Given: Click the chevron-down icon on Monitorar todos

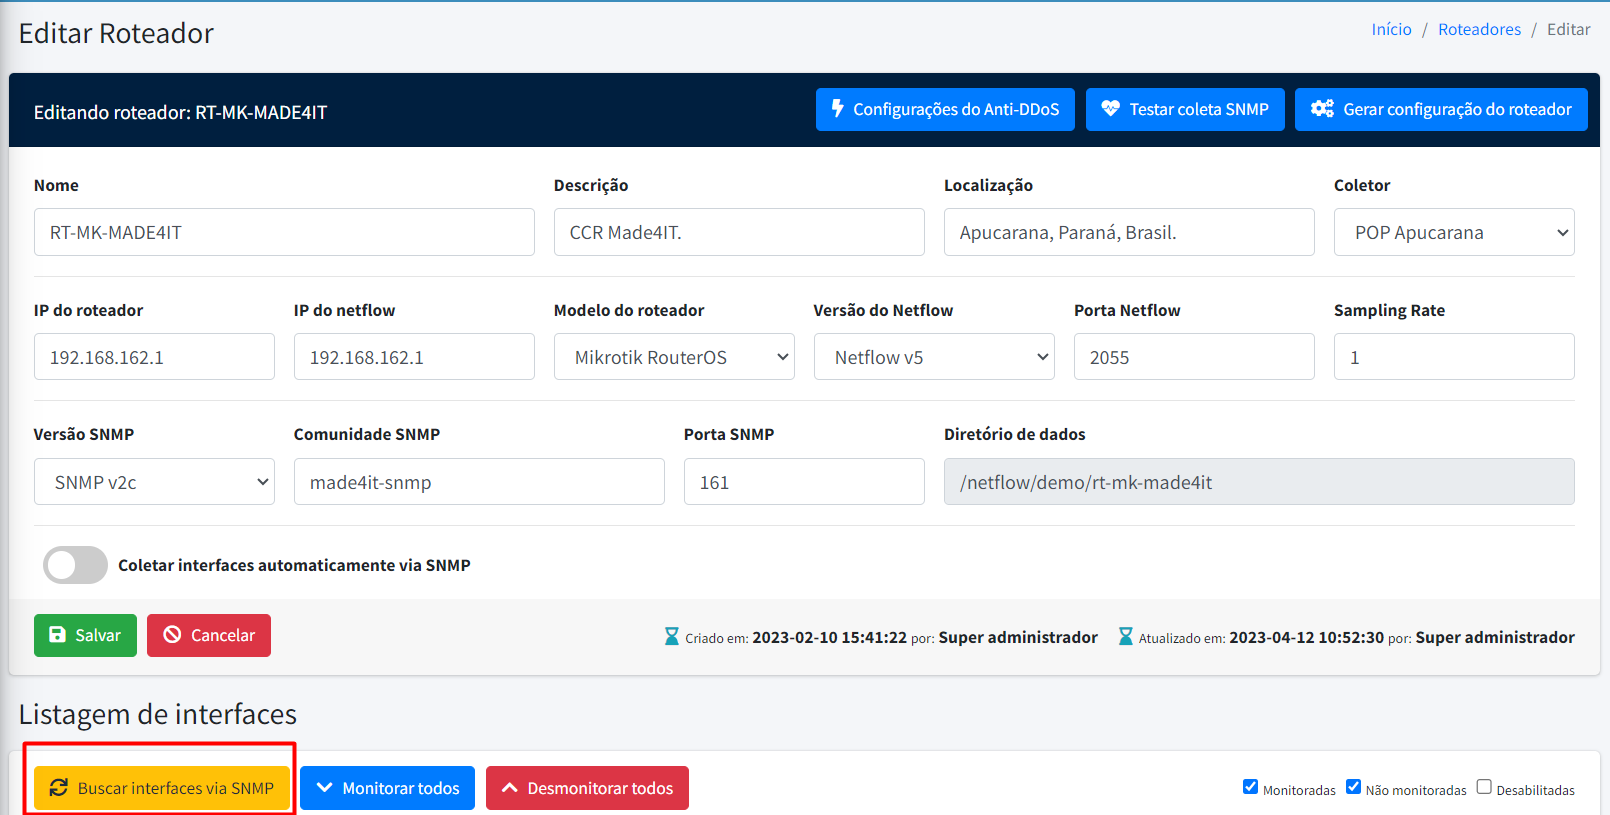Looking at the screenshot, I should click(324, 788).
